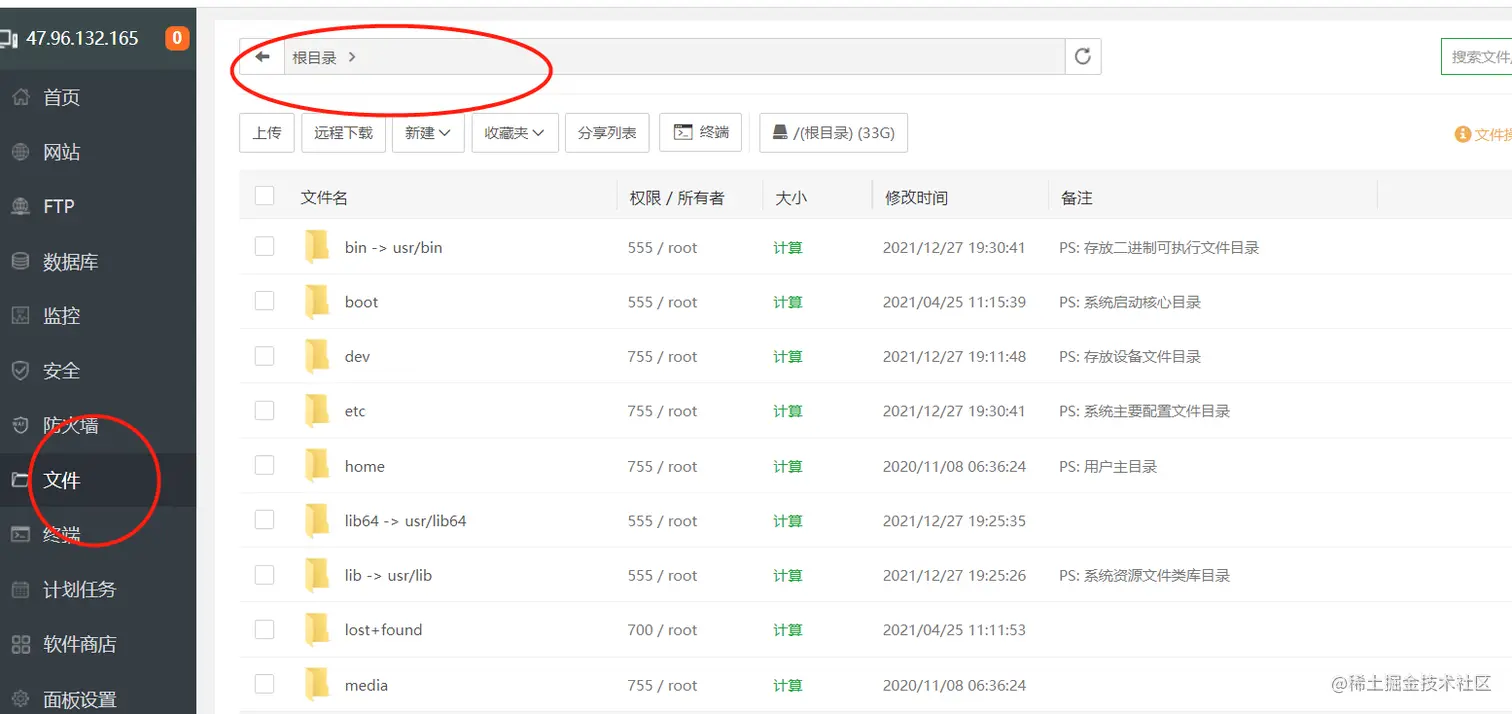Viewport: 1512px width, 714px height.
Task: Sort by 修改时间 column header
Action: coord(916,198)
